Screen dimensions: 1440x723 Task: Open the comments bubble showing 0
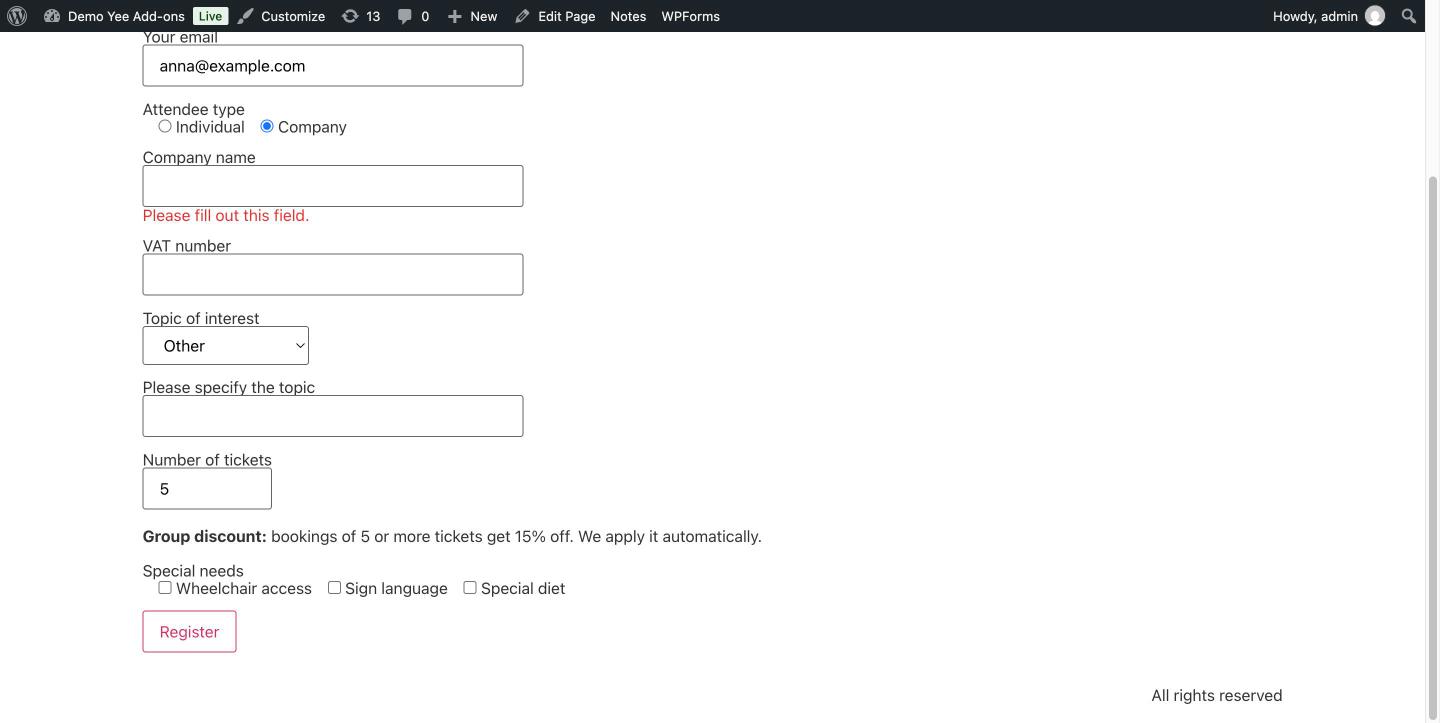pyautogui.click(x=413, y=16)
